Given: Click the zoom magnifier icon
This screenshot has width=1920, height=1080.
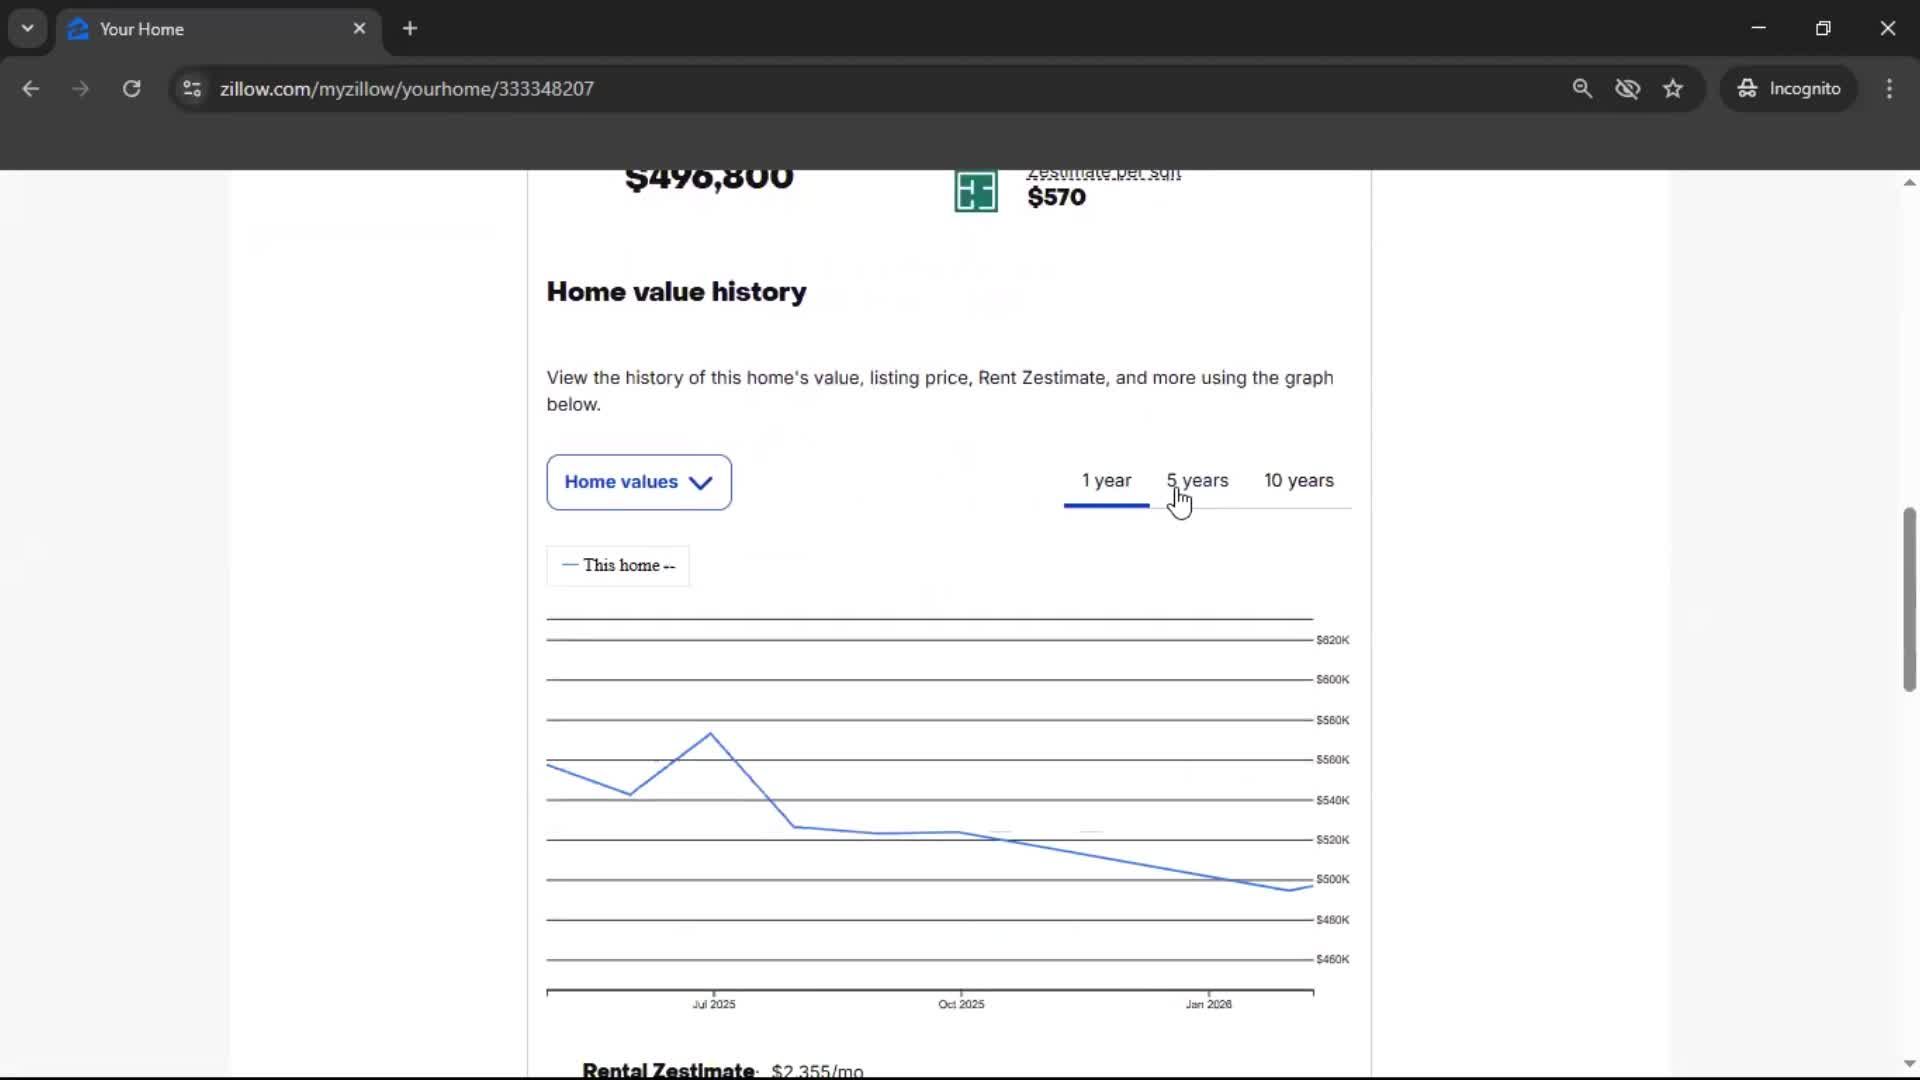Looking at the screenshot, I should tap(1581, 89).
